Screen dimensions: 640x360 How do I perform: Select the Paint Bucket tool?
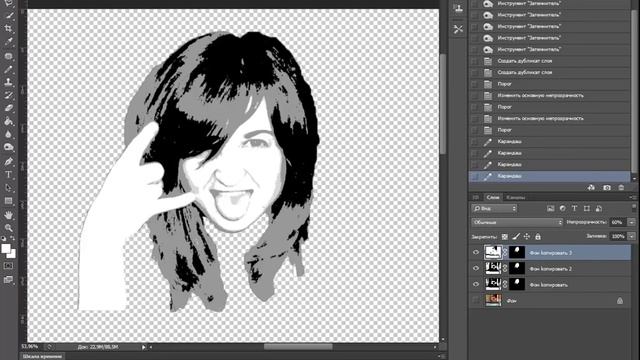tap(8, 121)
